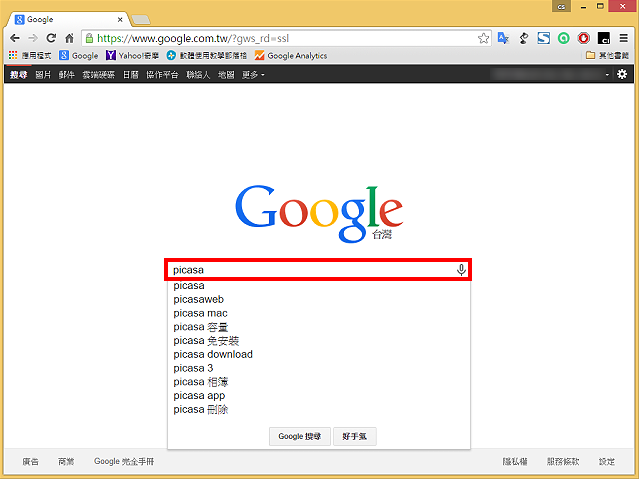Select 聯絡人 in the Google black bar

pyautogui.click(x=198, y=75)
